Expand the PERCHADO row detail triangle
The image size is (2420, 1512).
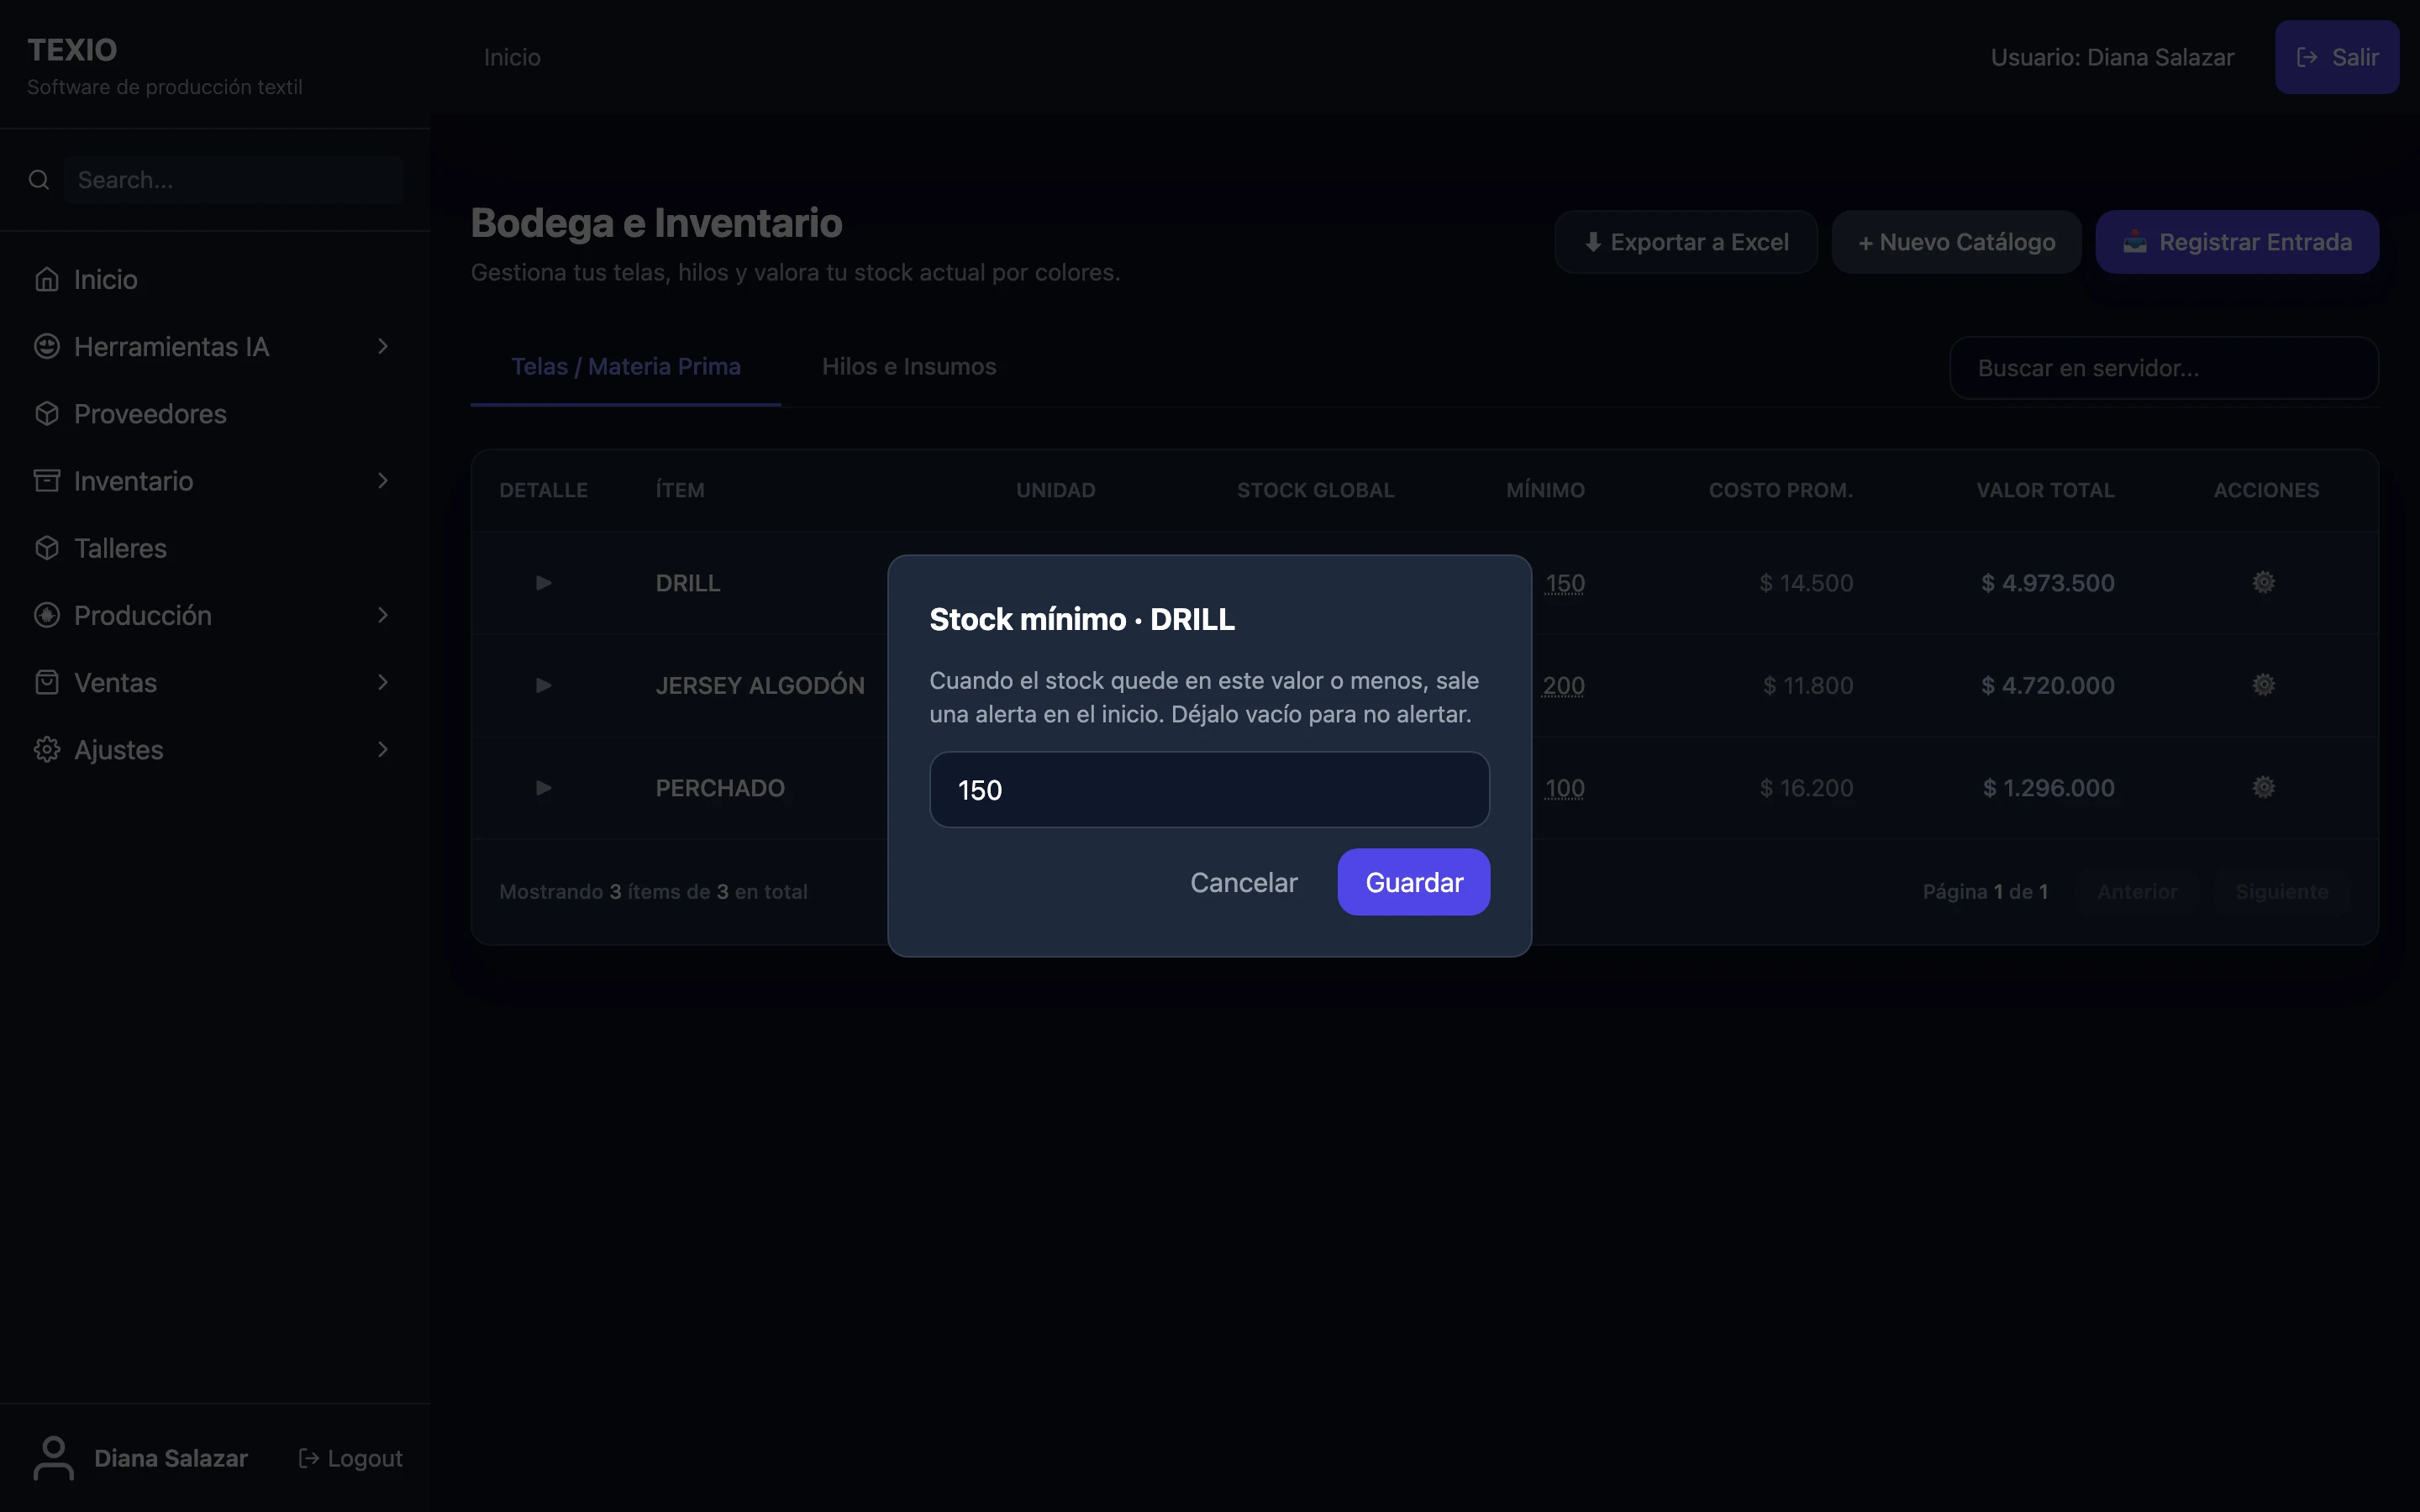point(543,788)
